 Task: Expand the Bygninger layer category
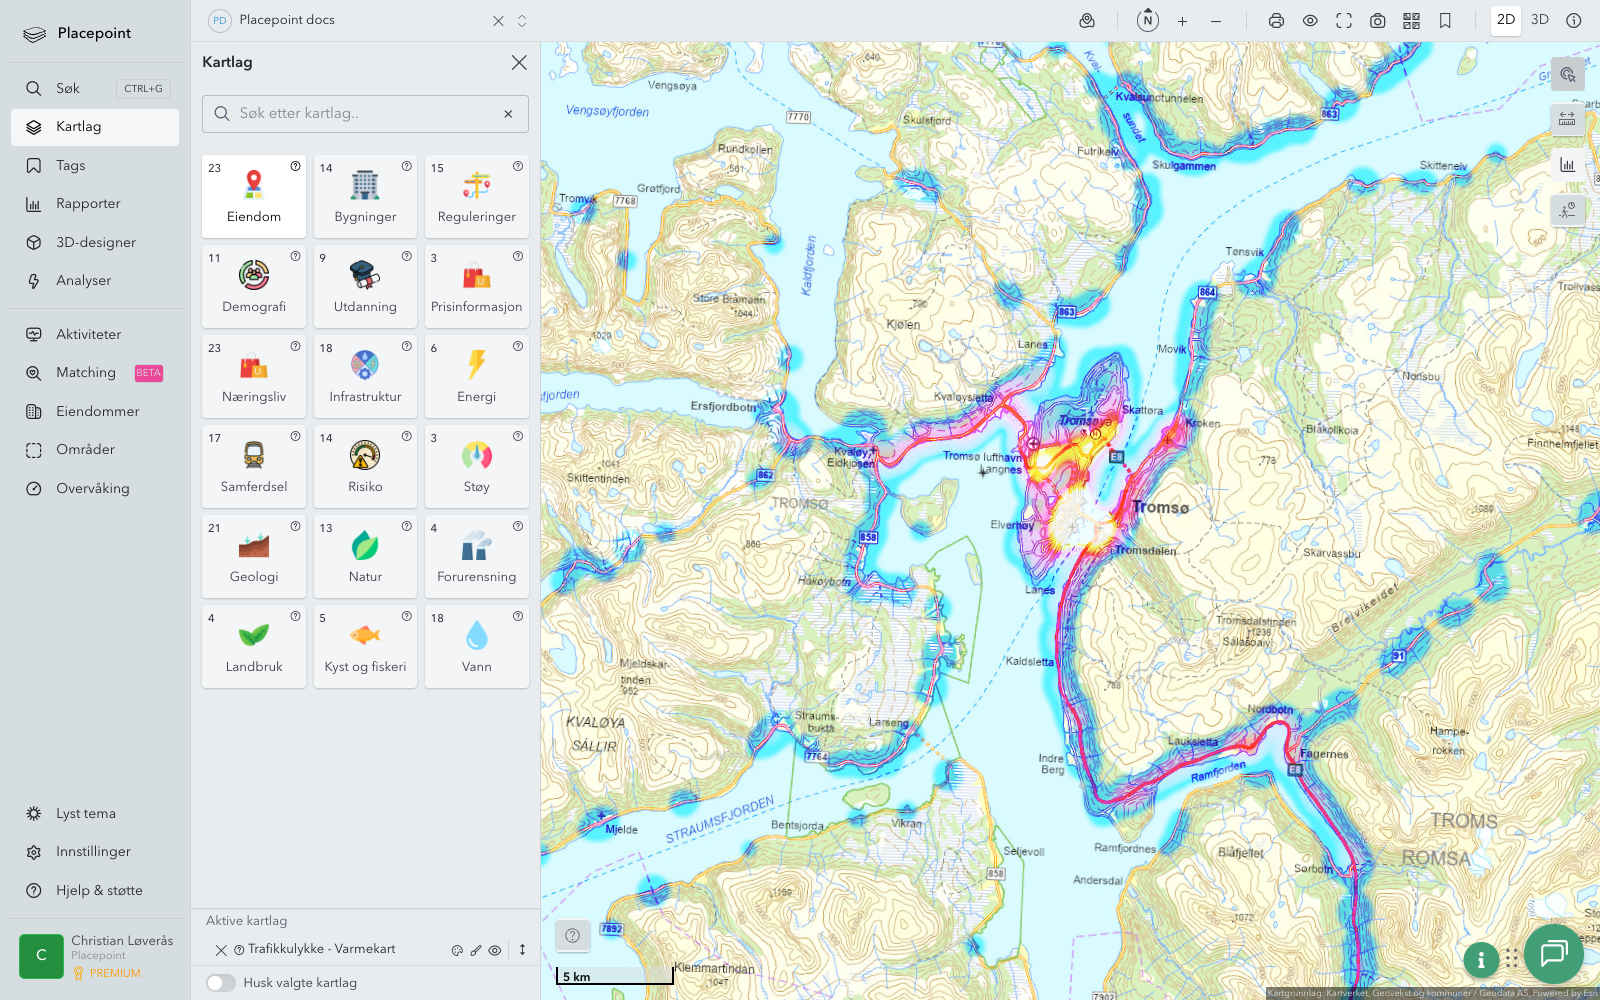point(365,196)
